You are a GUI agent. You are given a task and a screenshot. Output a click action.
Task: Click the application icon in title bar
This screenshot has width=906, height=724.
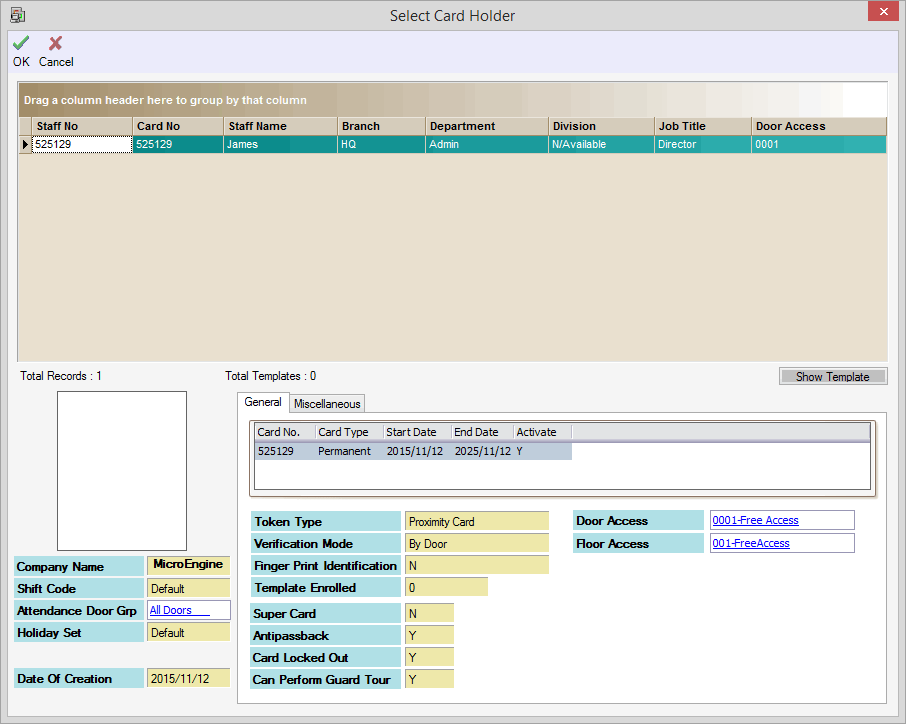pos(17,15)
